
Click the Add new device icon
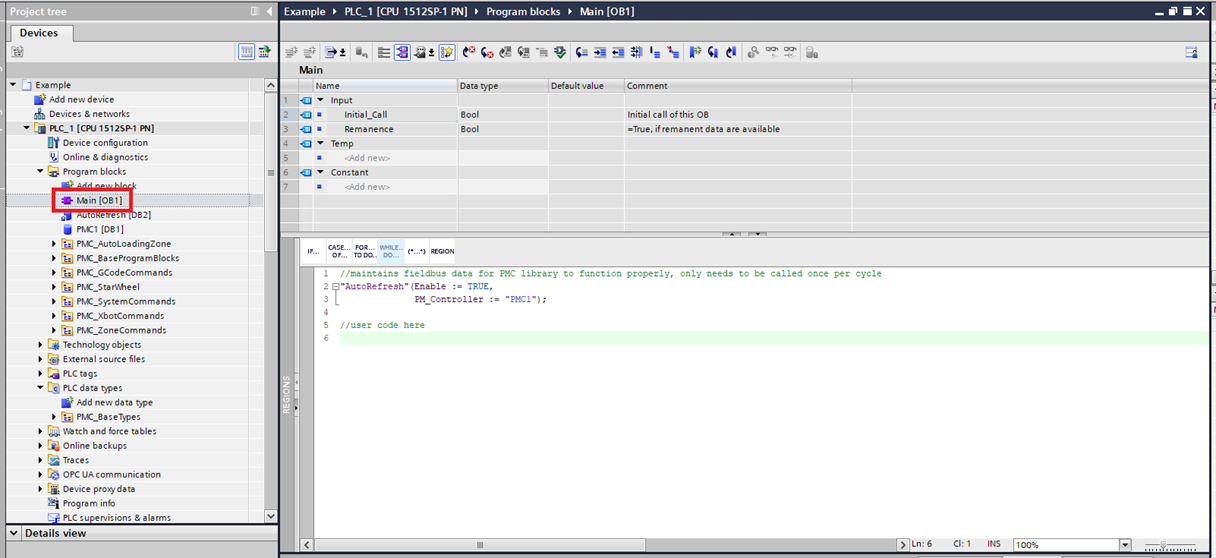[40, 100]
